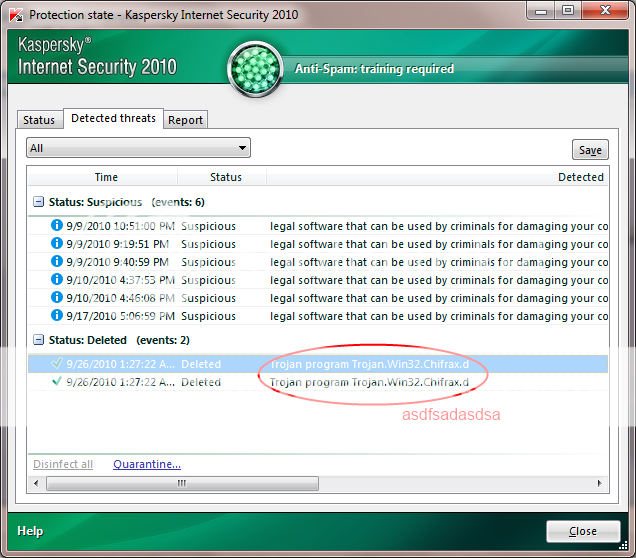Click the green protection status orb
Viewport: 636px width, 558px height.
click(255, 69)
